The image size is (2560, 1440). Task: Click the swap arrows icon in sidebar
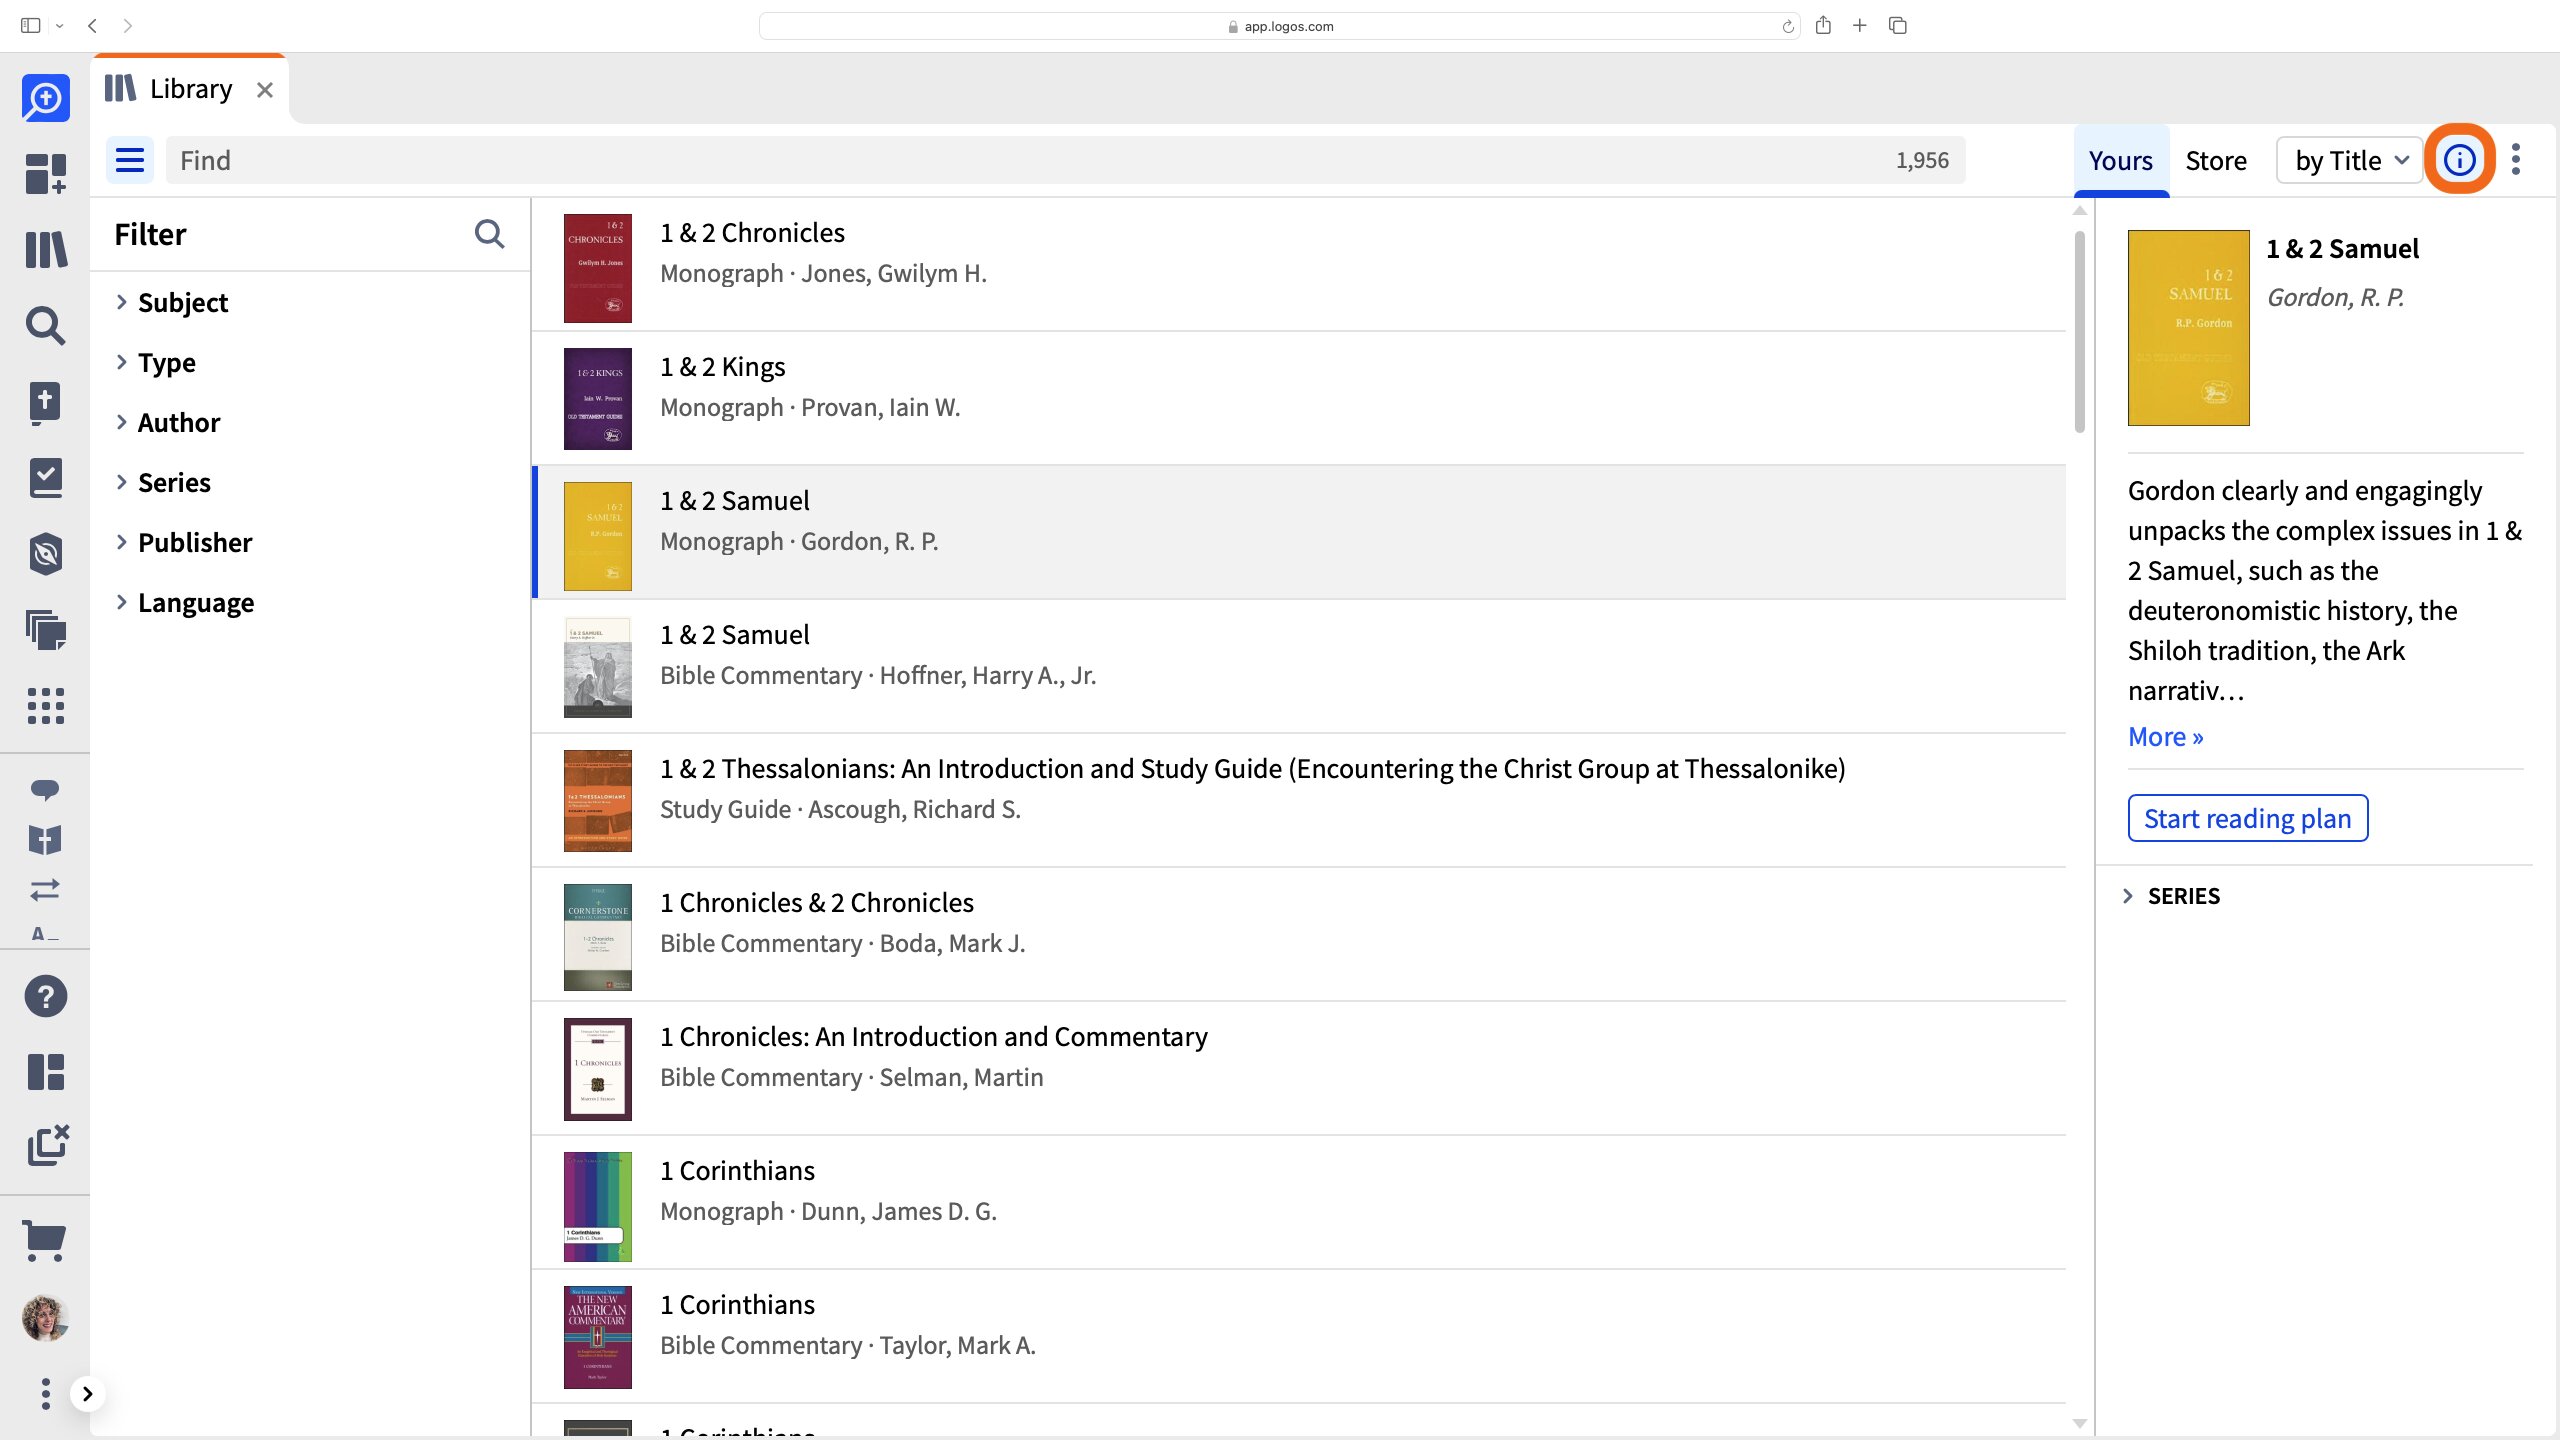(45, 889)
